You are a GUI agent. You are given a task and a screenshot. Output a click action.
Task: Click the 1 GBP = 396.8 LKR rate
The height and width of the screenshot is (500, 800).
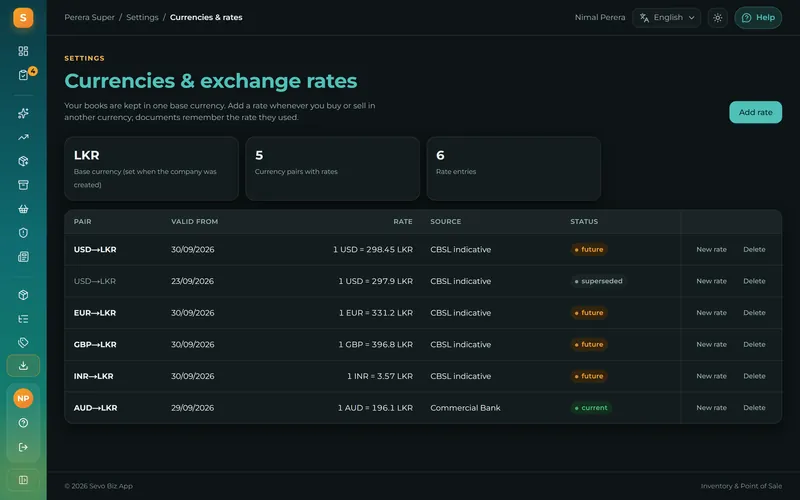[x=376, y=344]
